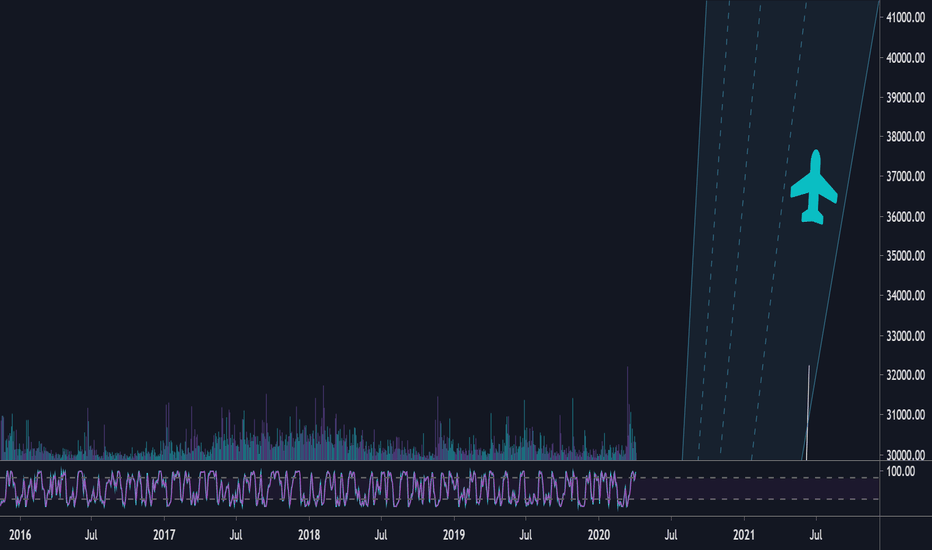
Task: Click the 2018 label on time axis
Action: 308,535
